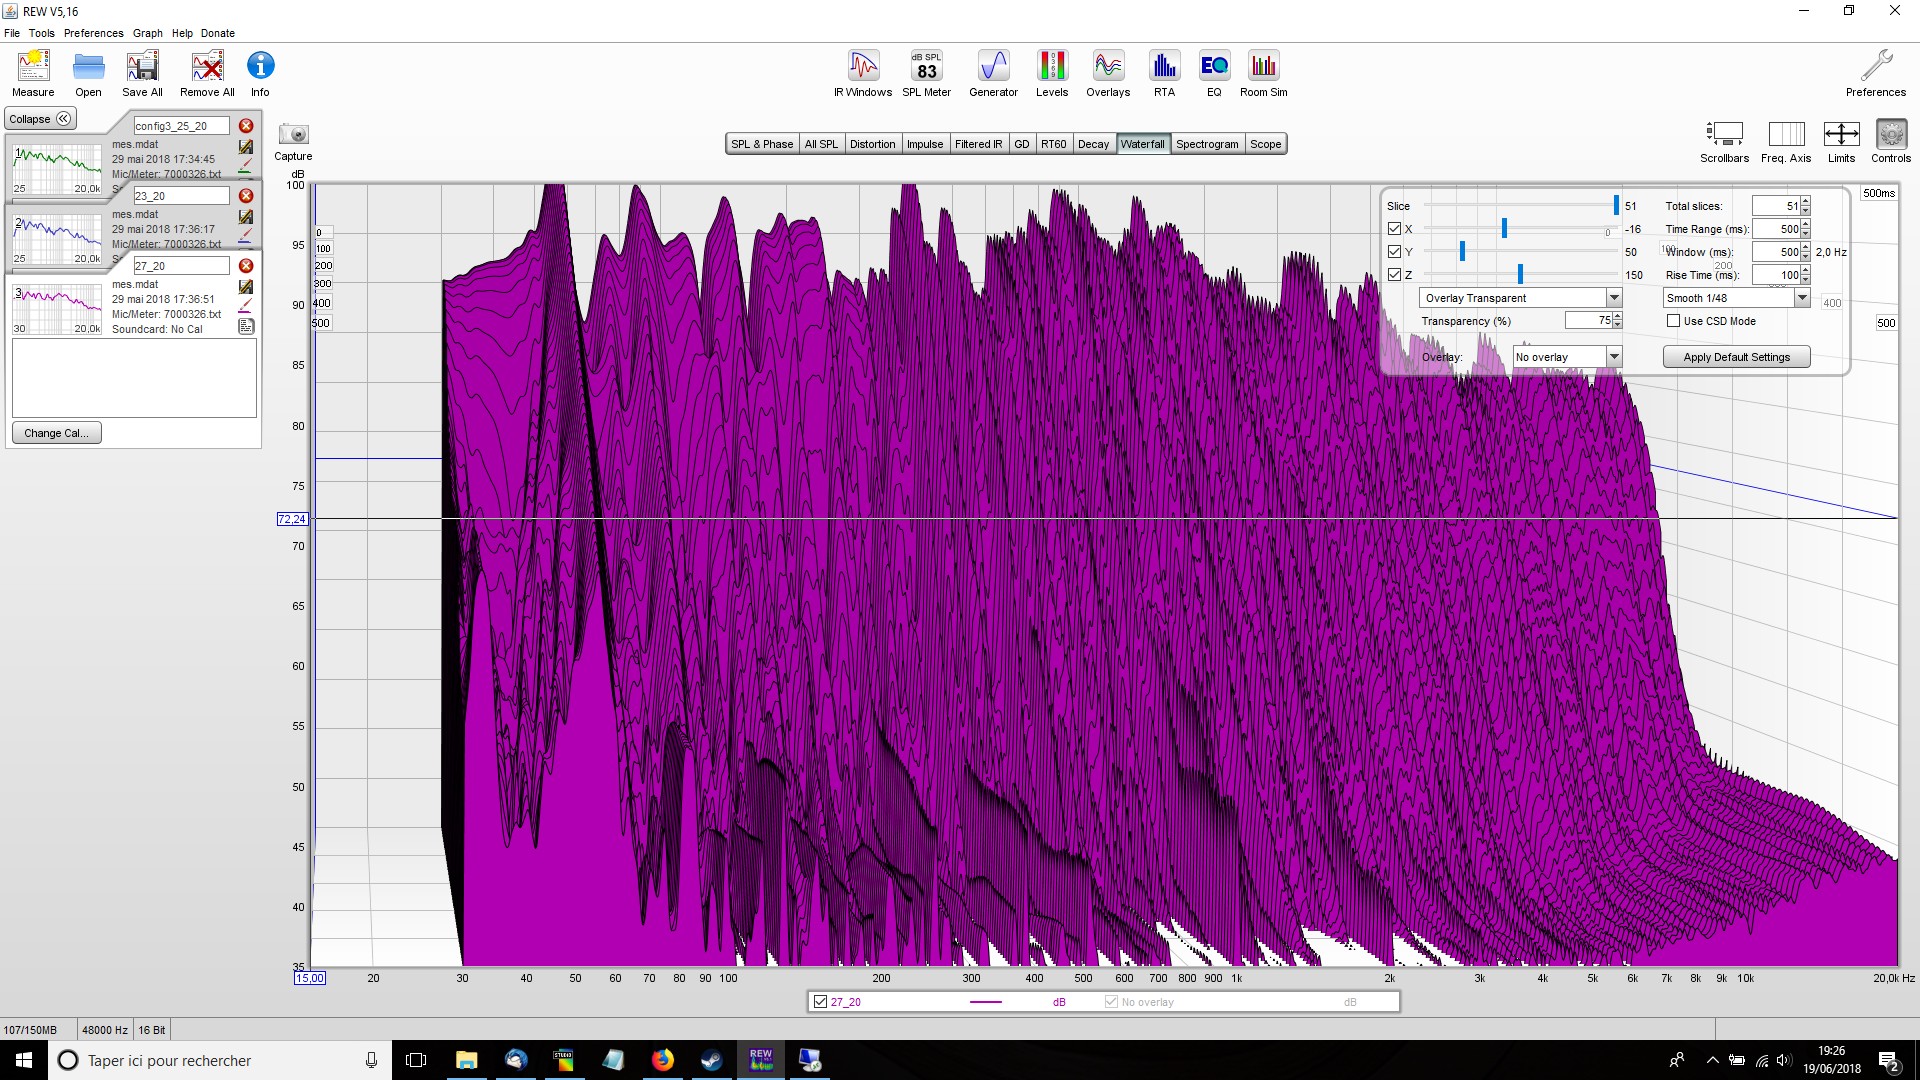Increase Total slices with up arrow
Screen dimensions: 1920x1080
(1805, 201)
